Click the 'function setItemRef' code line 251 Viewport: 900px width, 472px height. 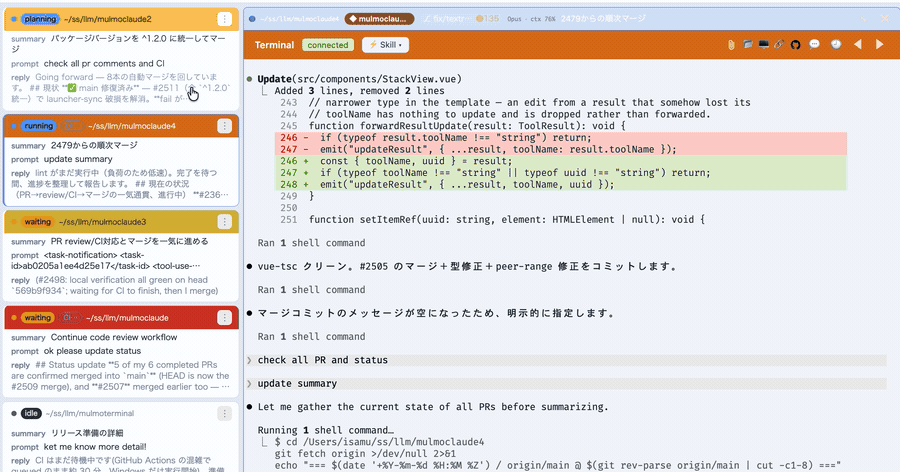[507, 219]
